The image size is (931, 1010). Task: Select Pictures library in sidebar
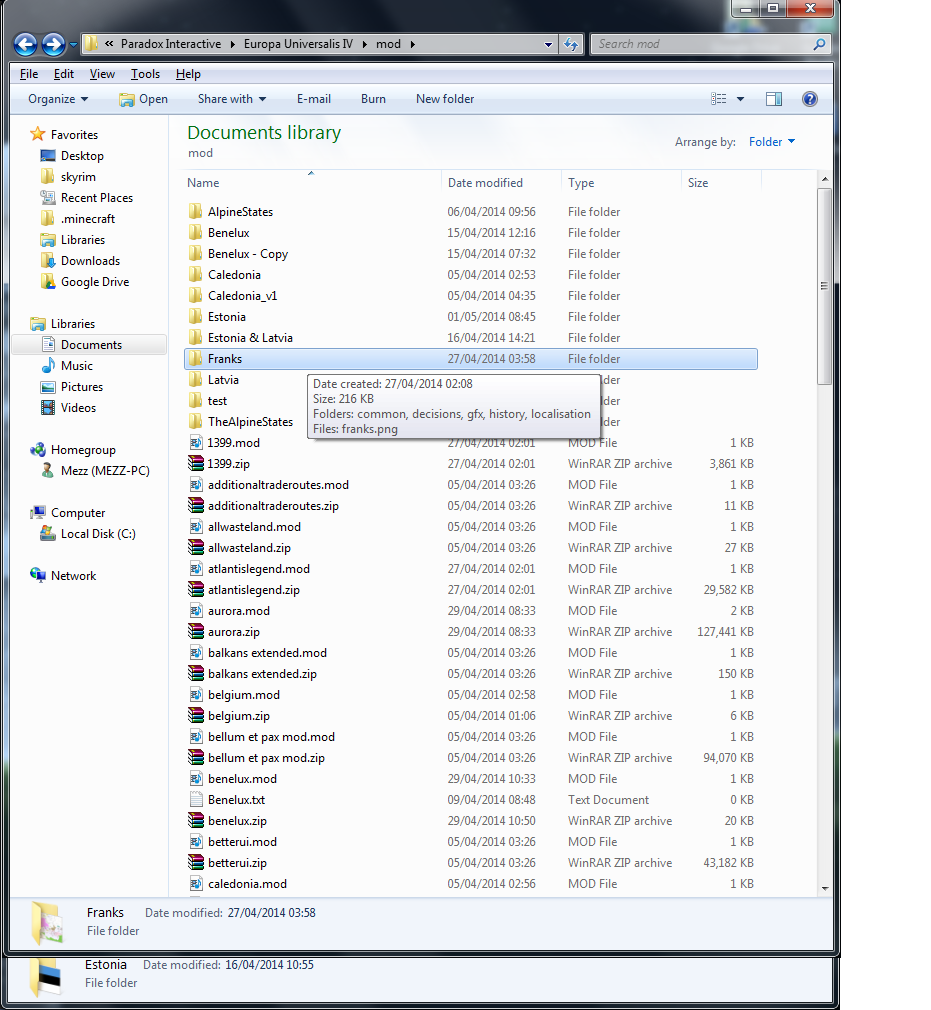(82, 387)
